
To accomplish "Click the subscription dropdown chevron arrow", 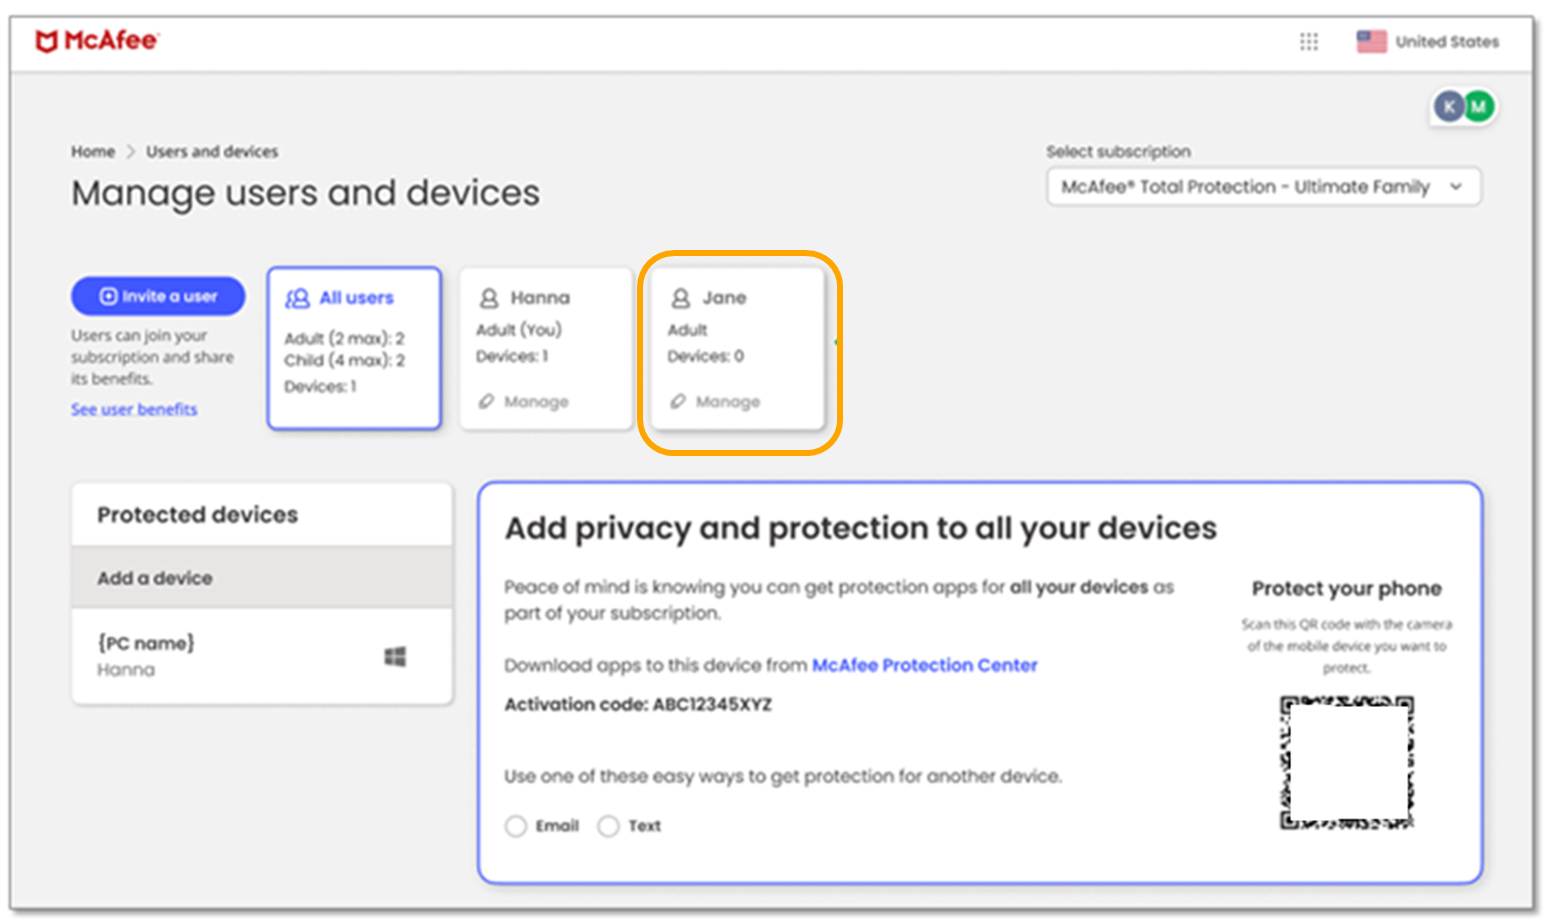I will tap(1456, 187).
